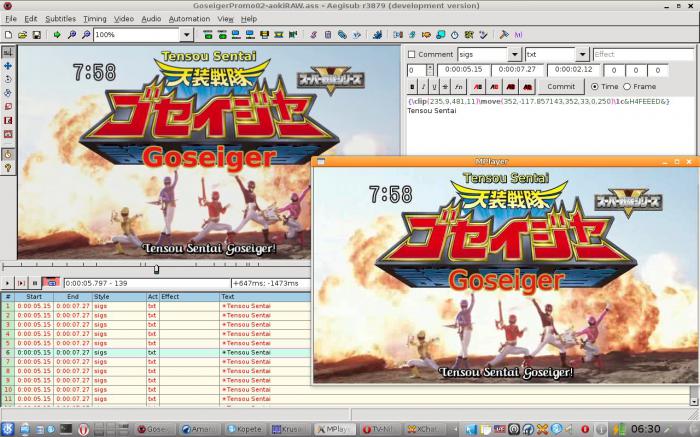Image resolution: width=700 pixels, height=437 pixels.
Task: Click the layer number spinner arrows
Action: pyautogui.click(x=429, y=70)
